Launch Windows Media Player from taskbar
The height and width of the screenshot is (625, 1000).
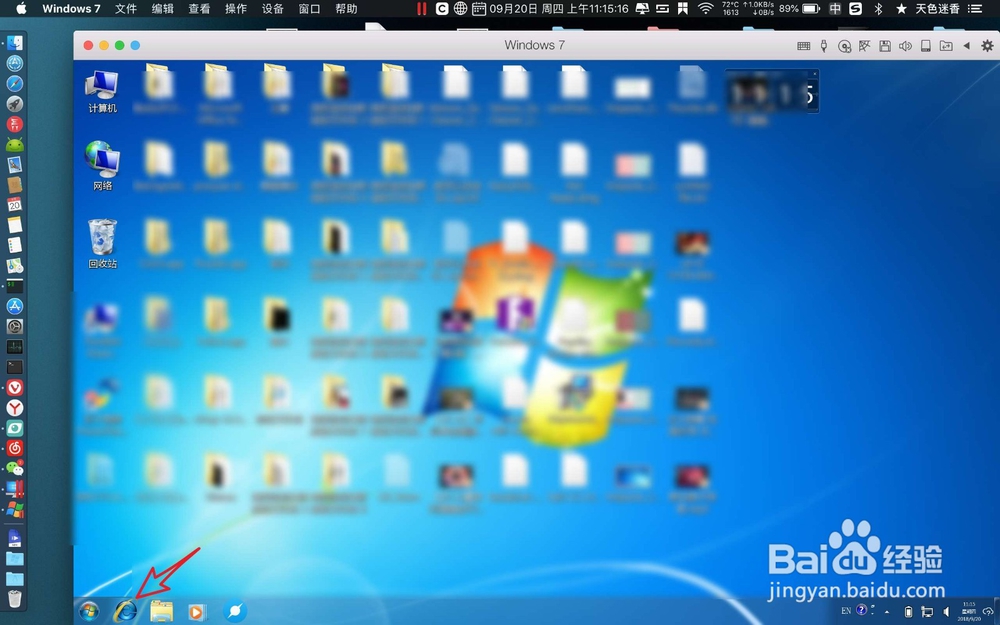(x=198, y=612)
